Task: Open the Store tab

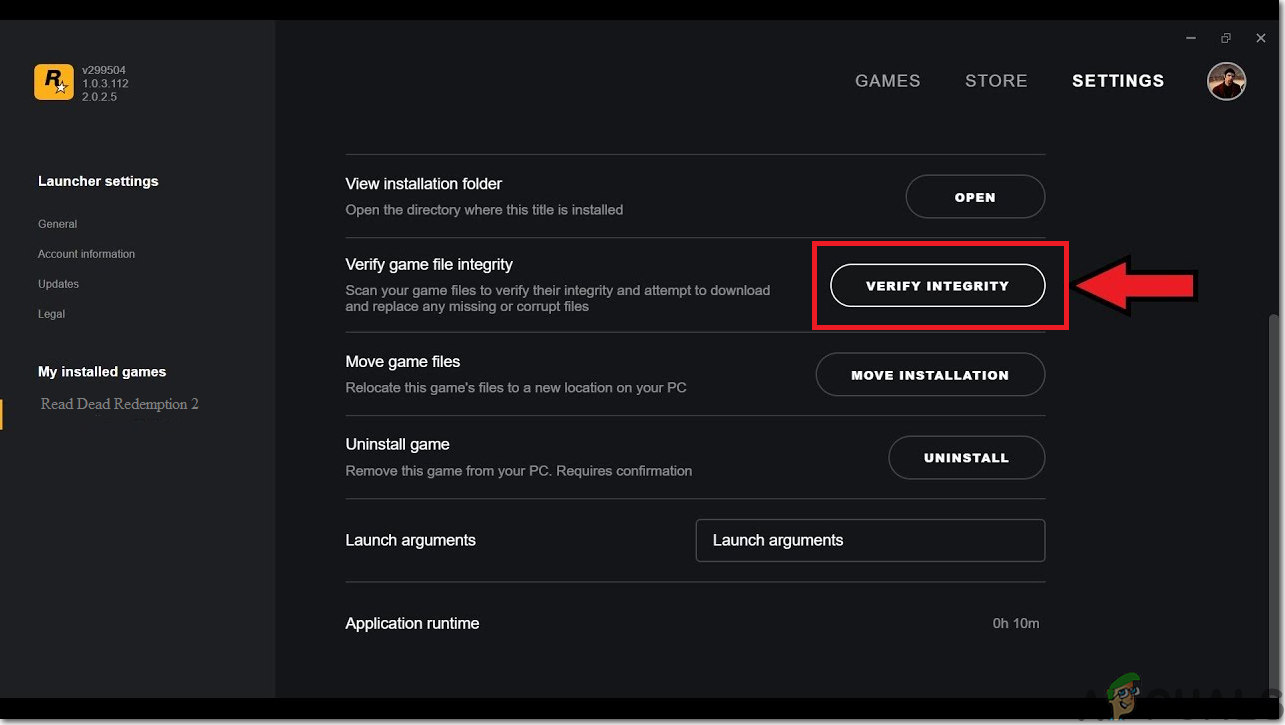Action: click(x=996, y=81)
